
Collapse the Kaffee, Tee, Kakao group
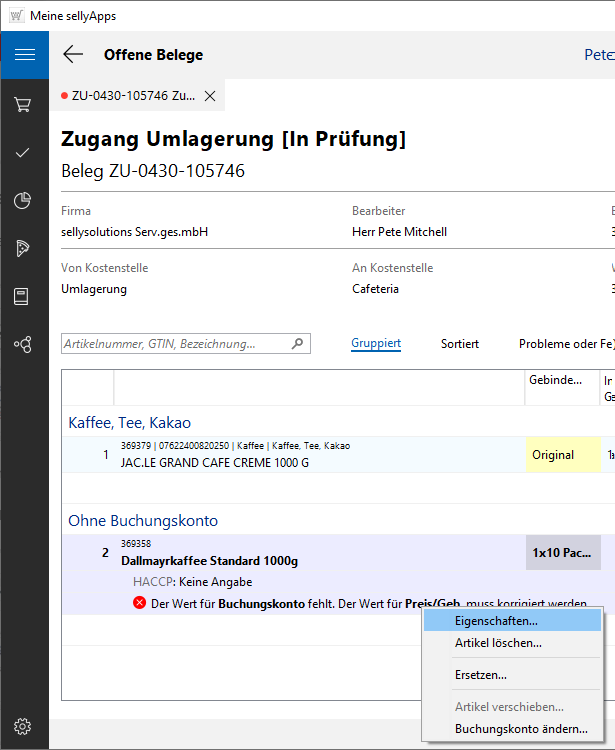tap(129, 422)
